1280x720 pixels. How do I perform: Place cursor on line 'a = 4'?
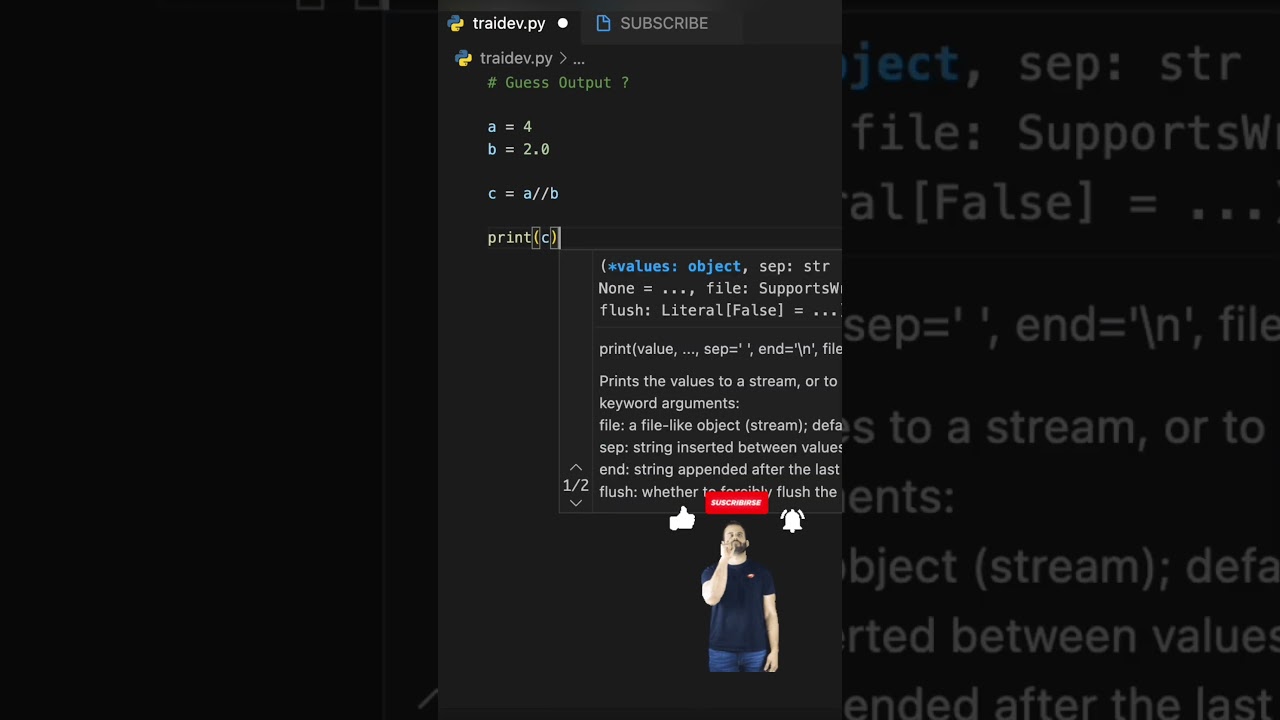(510, 127)
